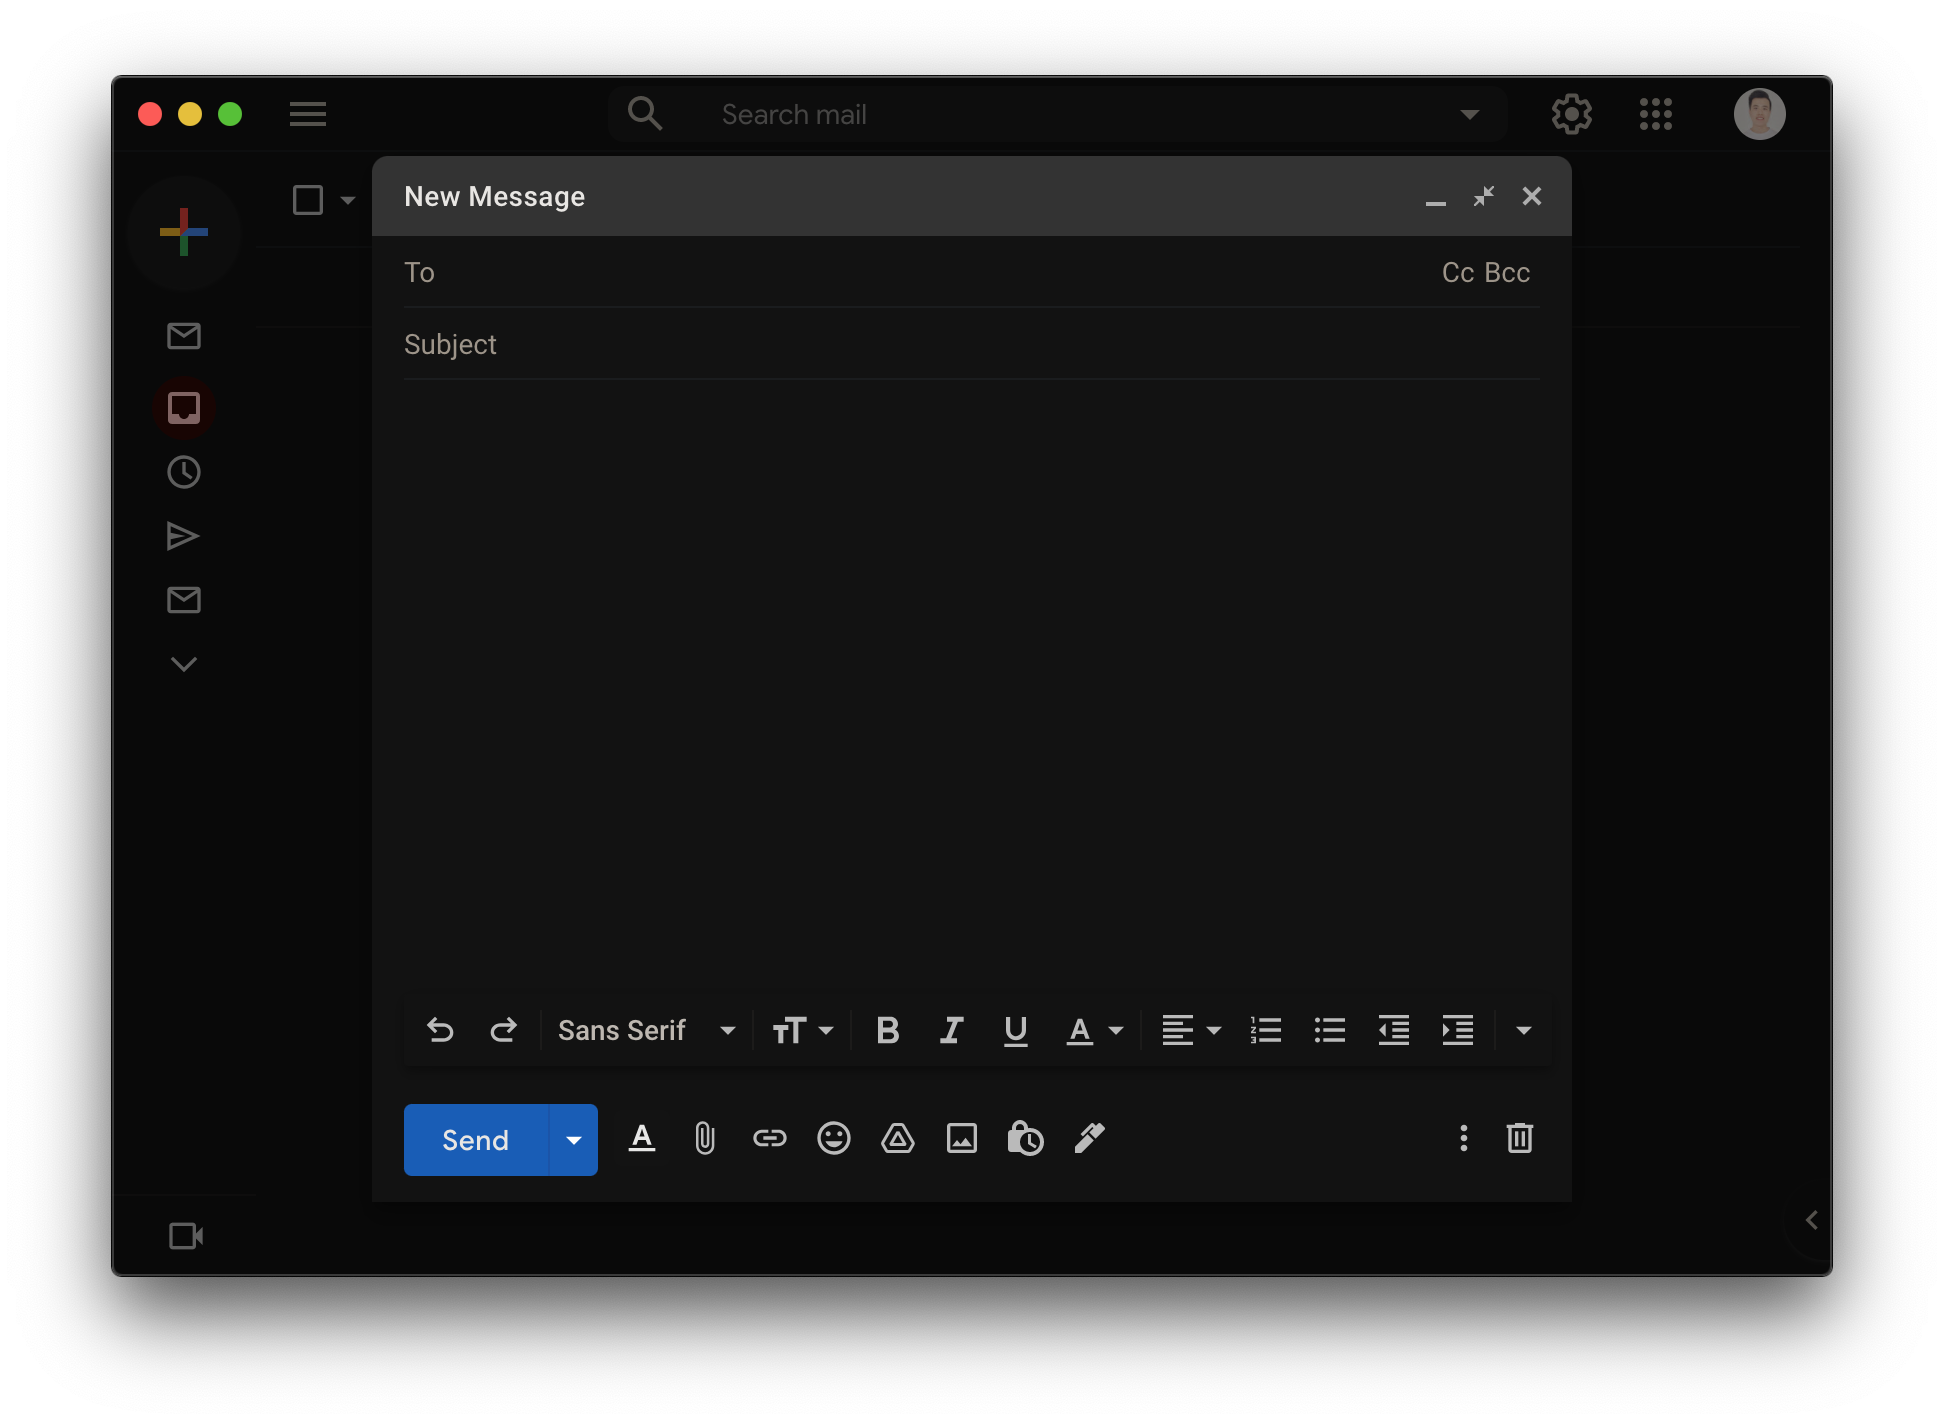Viewport: 1944px width, 1424px height.
Task: Insert a photo with the image icon
Action: (961, 1138)
